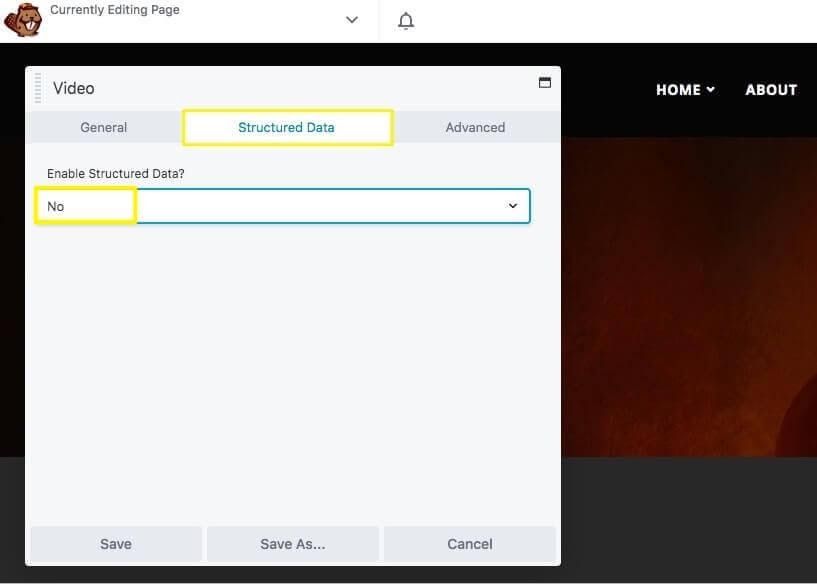Cancel the Video settings changes
Viewport: 817px width, 584px height.
(x=470, y=544)
